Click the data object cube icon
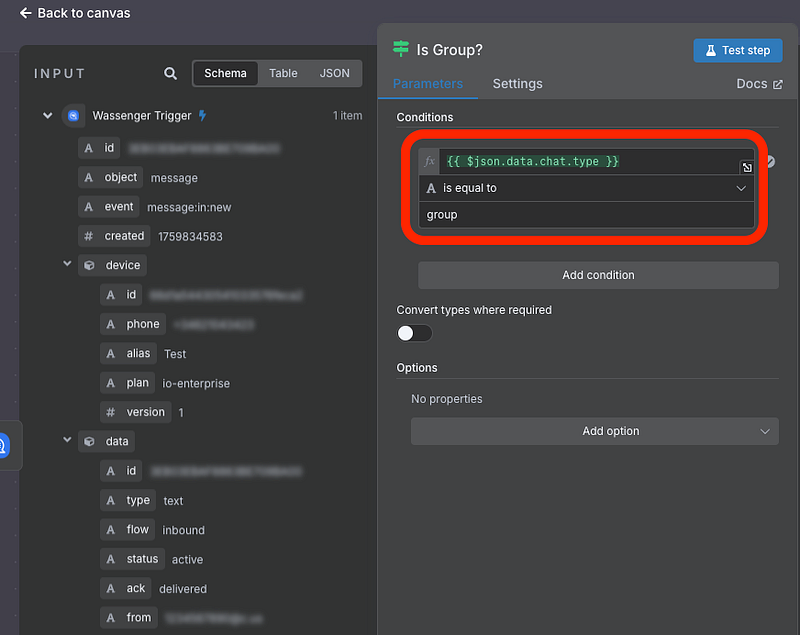The image size is (800, 635). [x=89, y=441]
